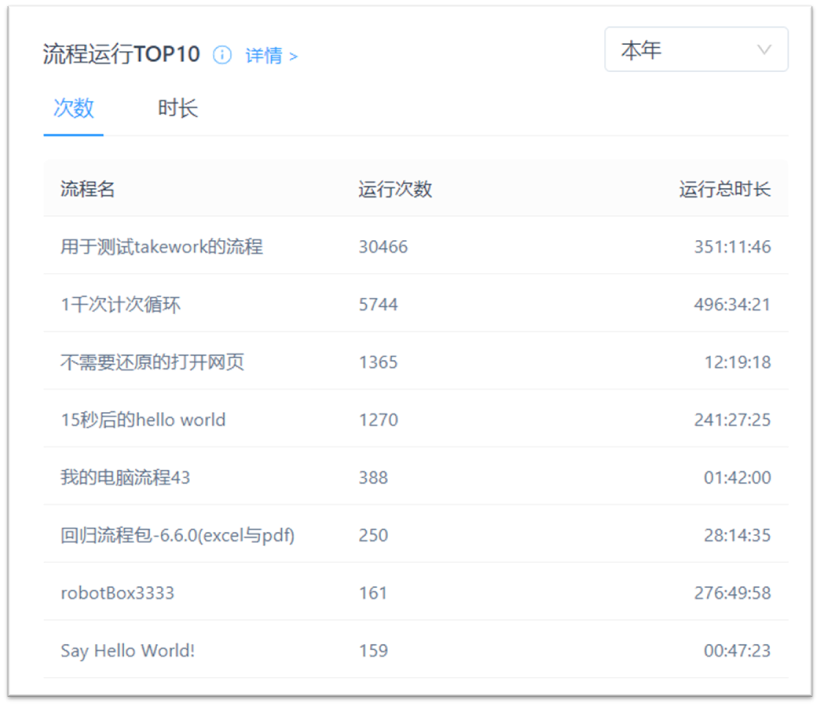Select the 1千次计次循环 process name
The height and width of the screenshot is (706, 820).
click(120, 304)
